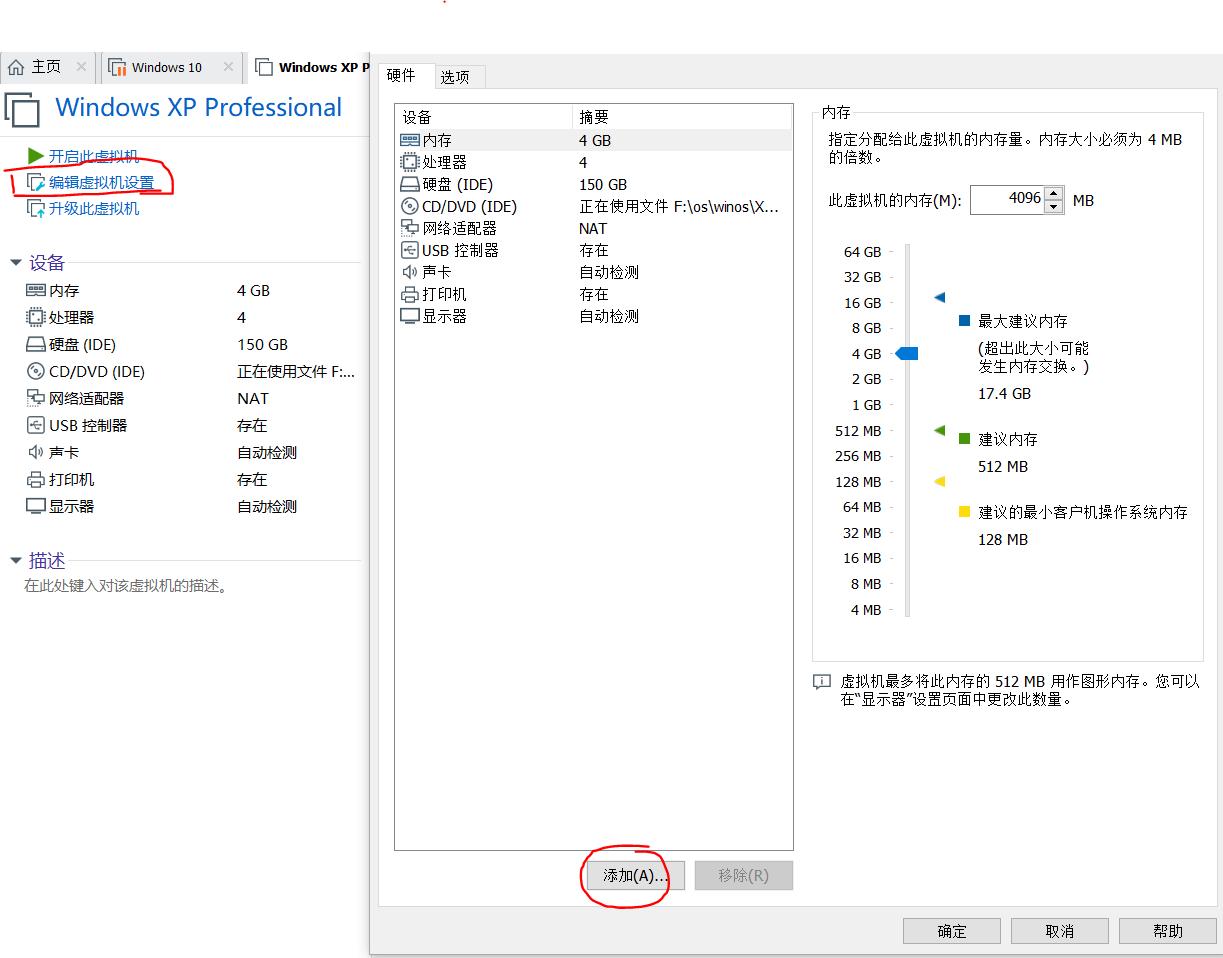1223x958 pixels.
Task: Click the circled 添加(A) button
Action: [x=632, y=875]
